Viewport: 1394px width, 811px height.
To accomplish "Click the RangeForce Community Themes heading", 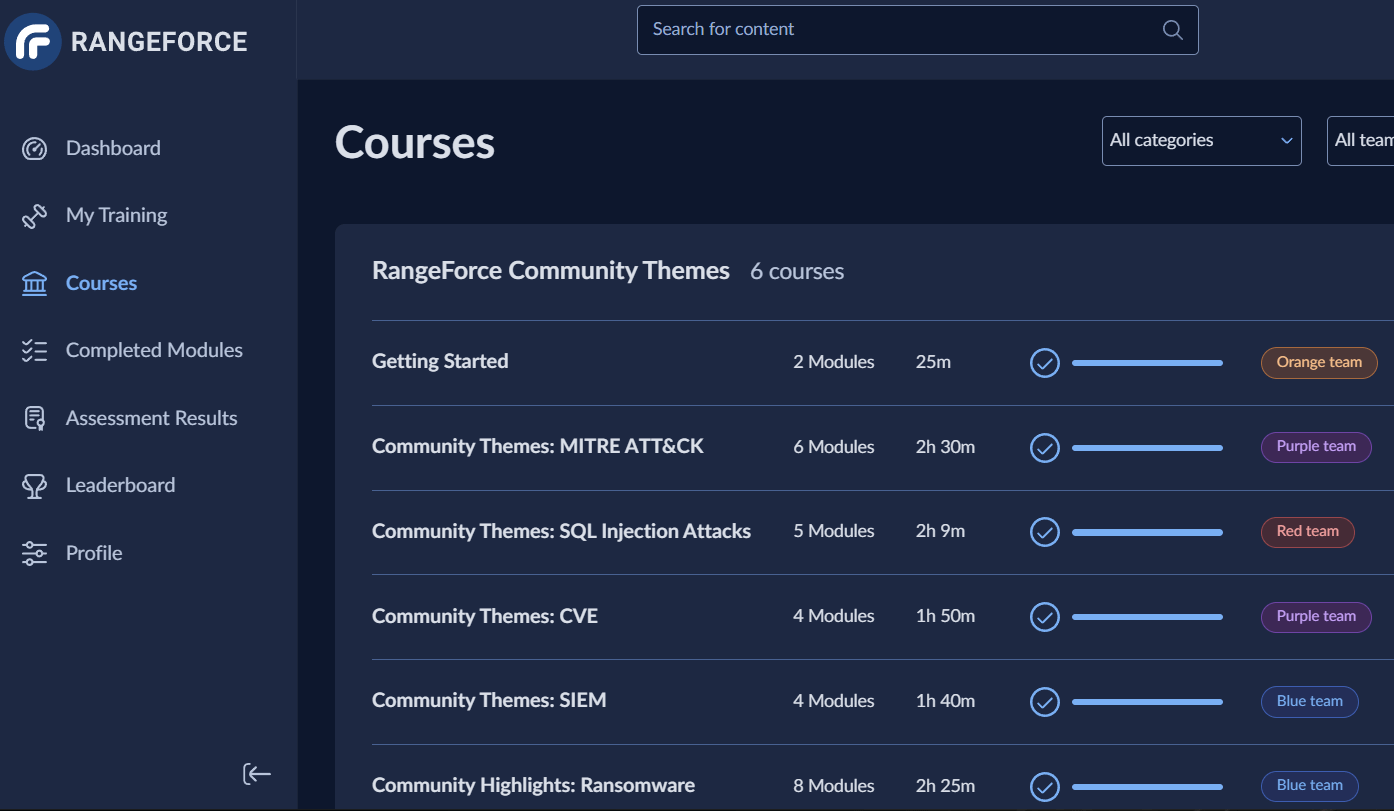I will tap(551, 271).
